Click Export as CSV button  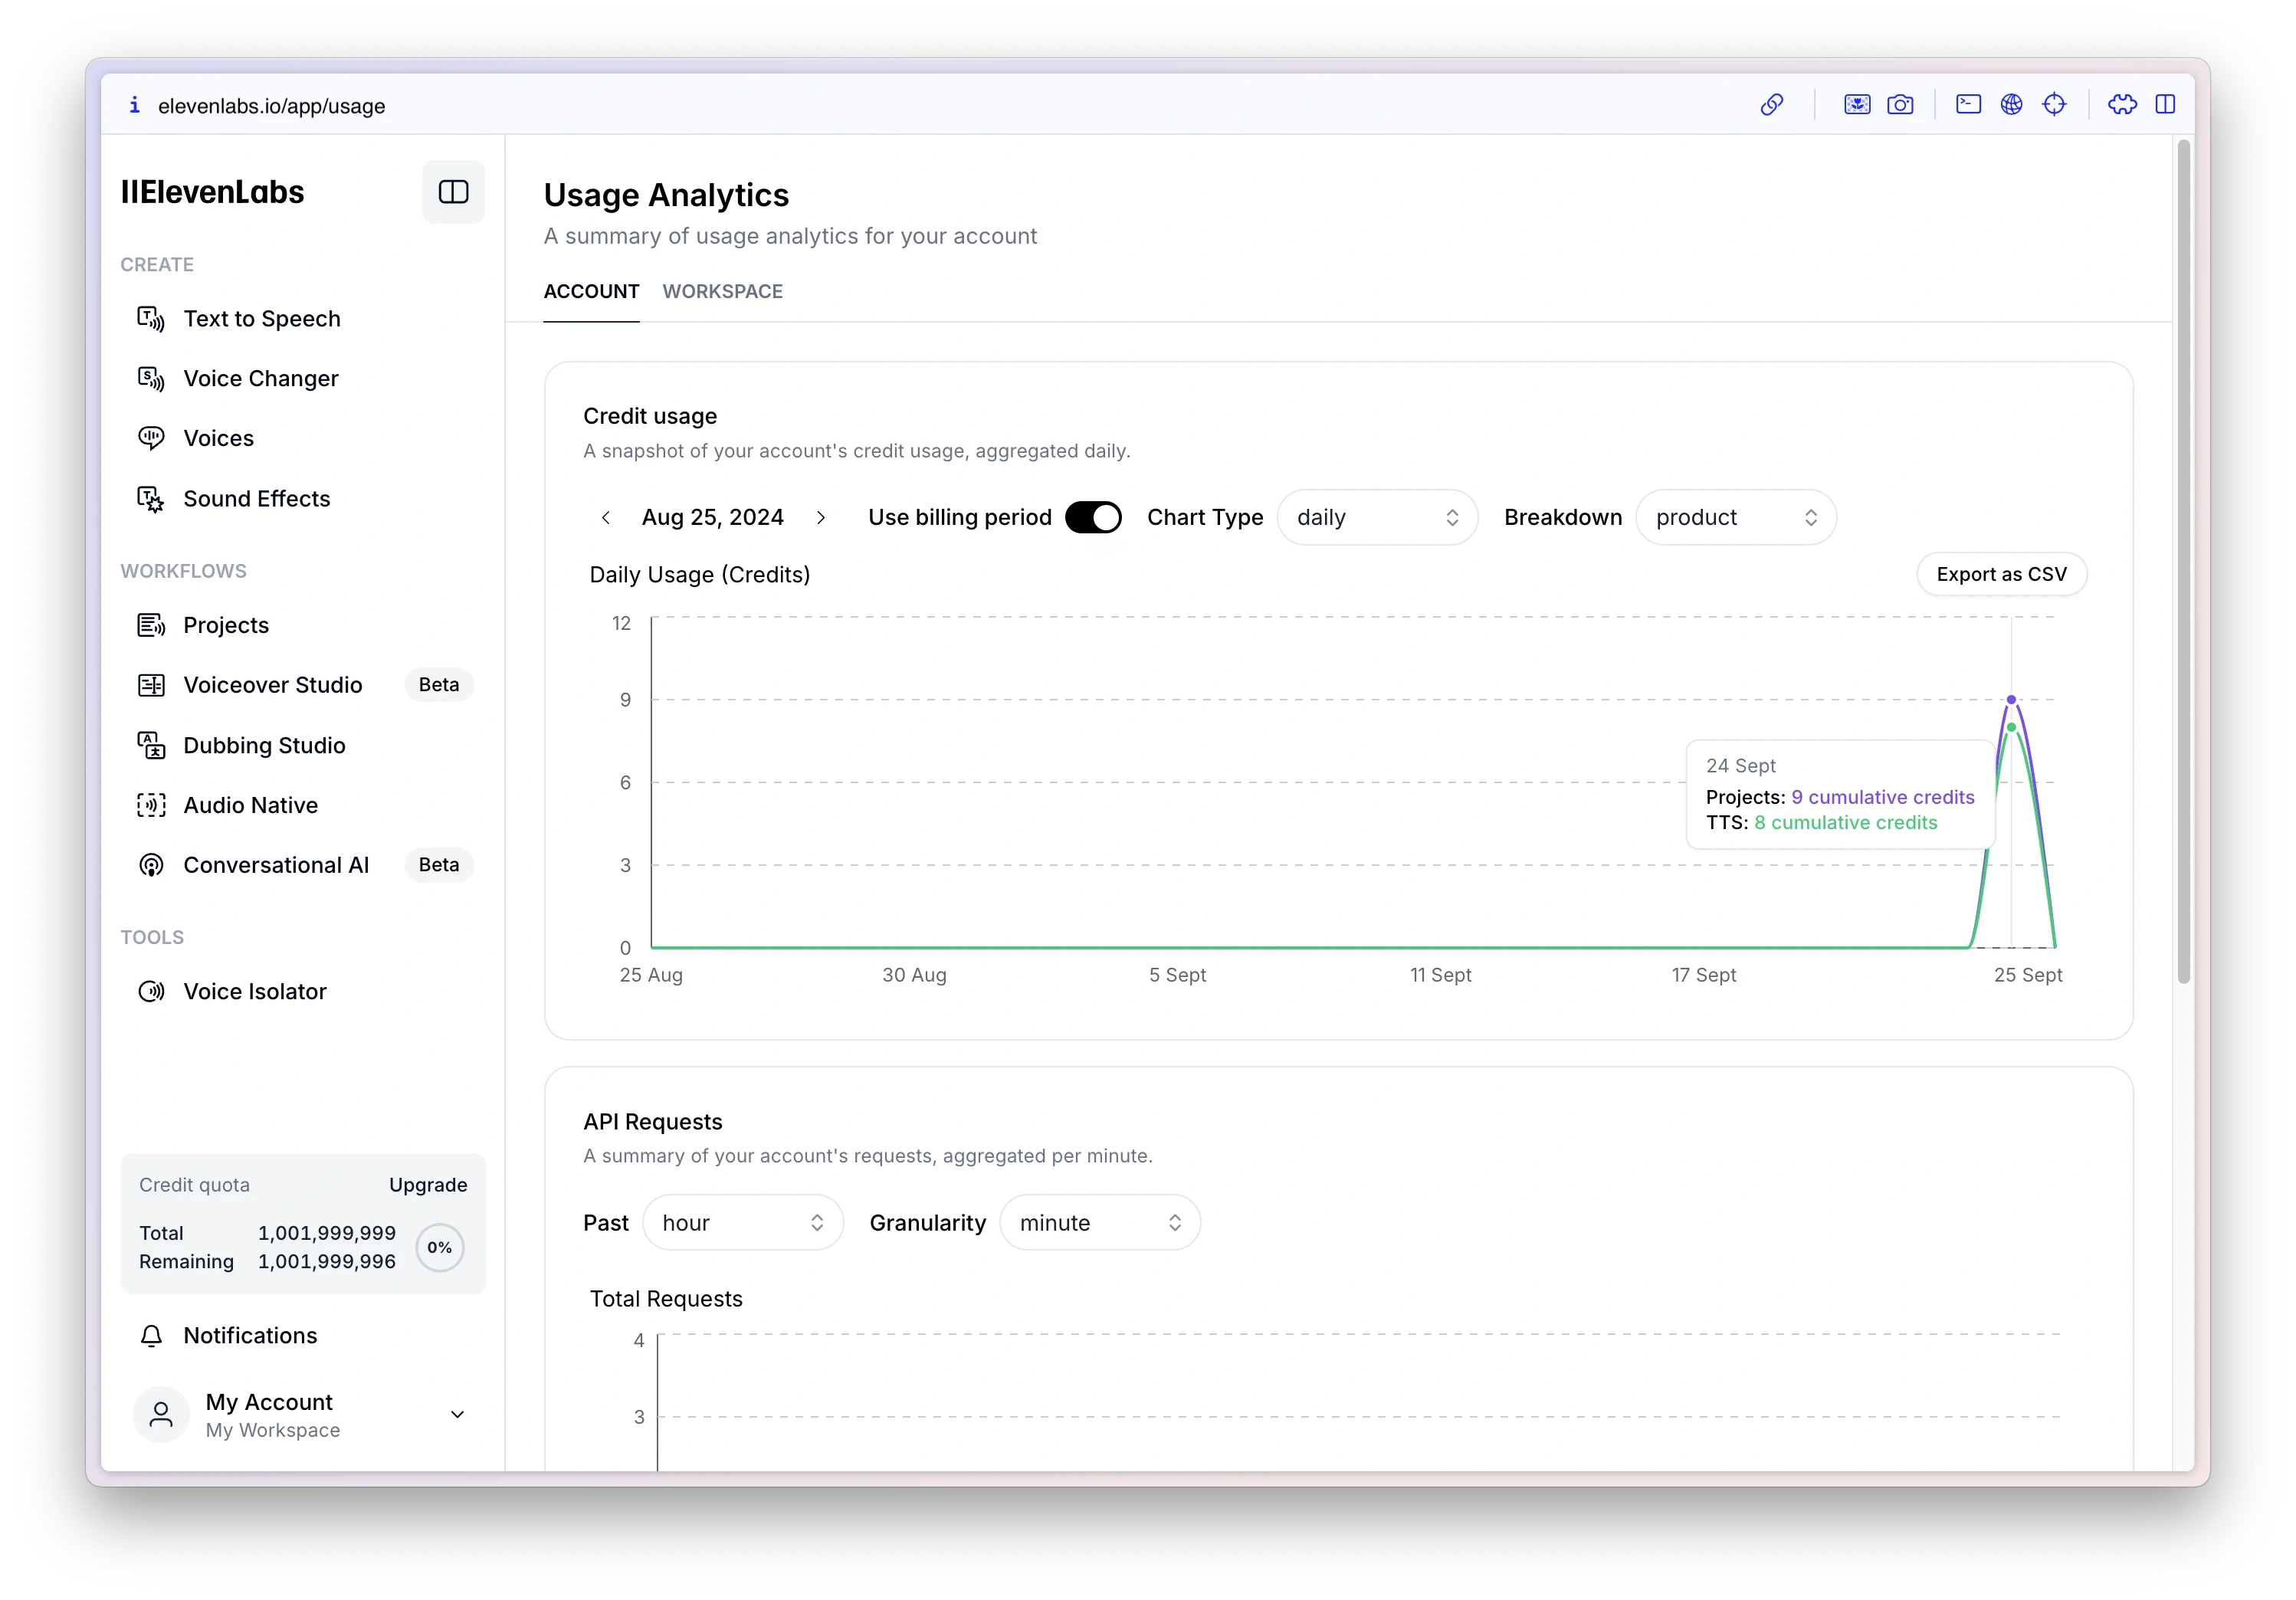(2001, 574)
